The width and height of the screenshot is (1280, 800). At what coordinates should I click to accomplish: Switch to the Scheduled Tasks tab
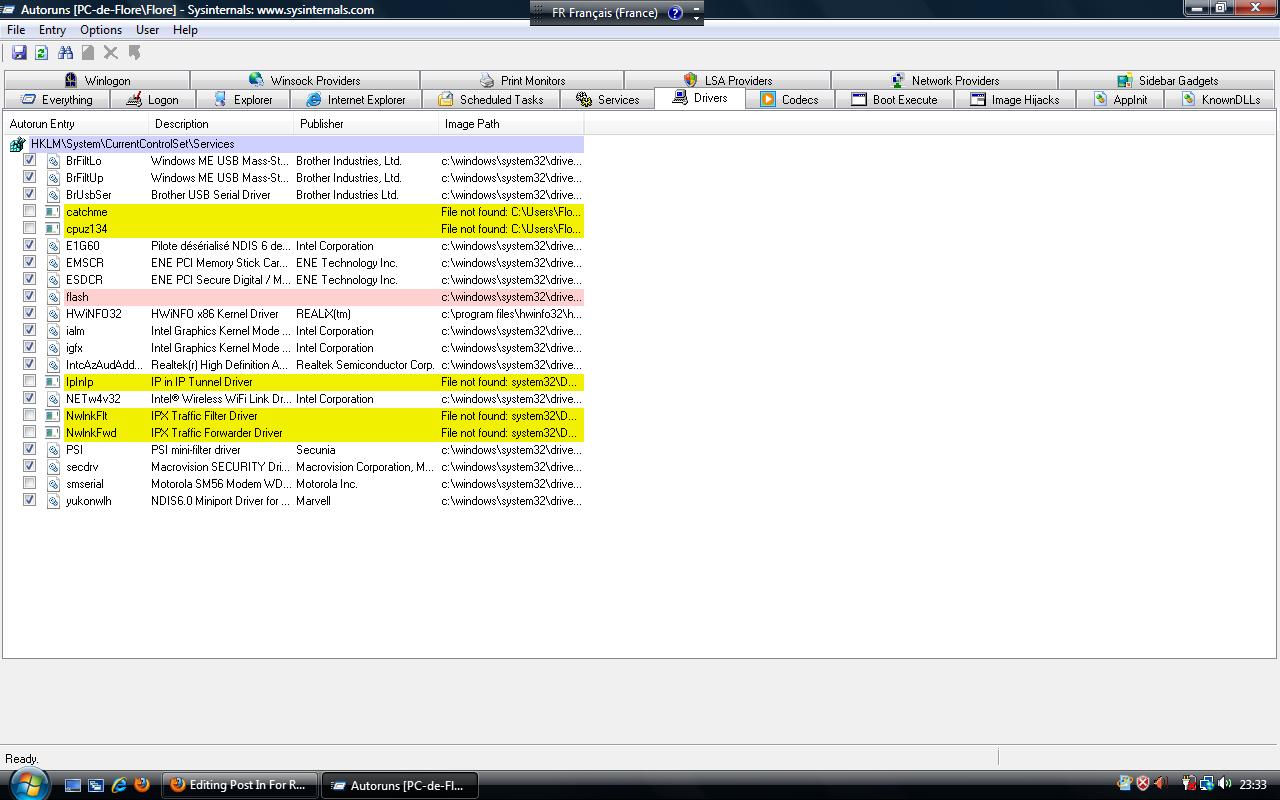pyautogui.click(x=491, y=100)
